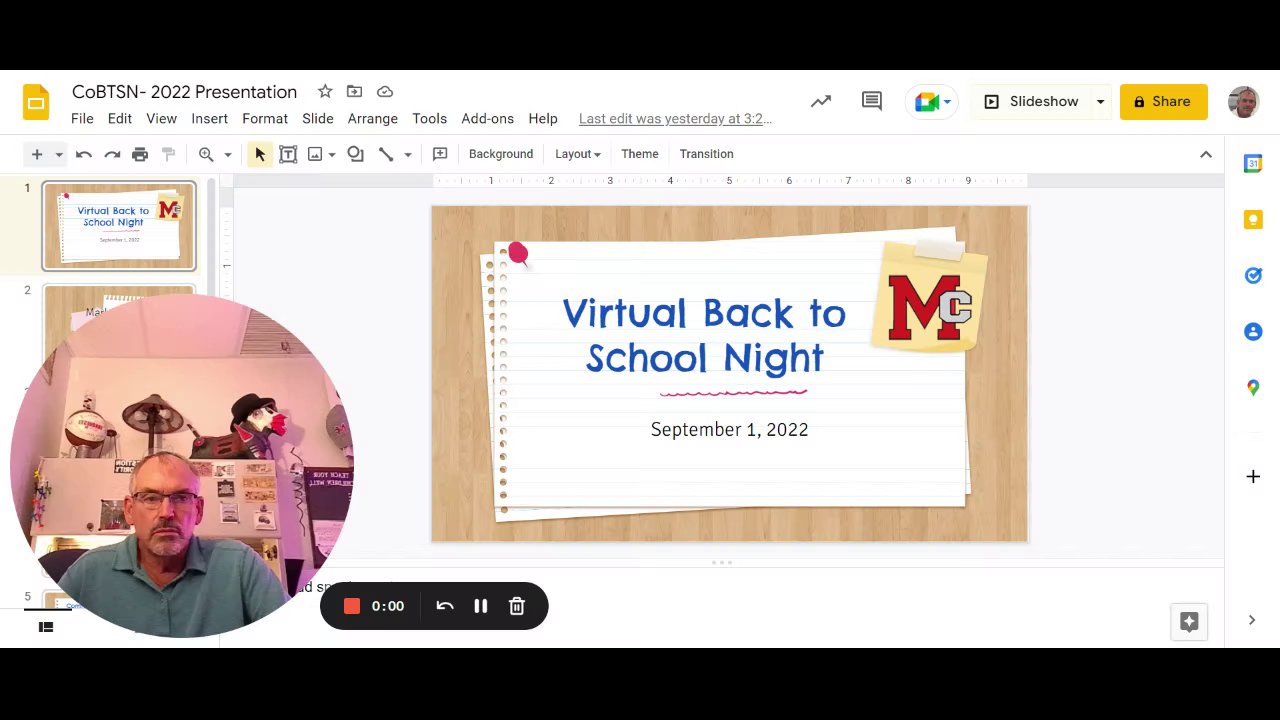Star the CoBTSN presentation
The height and width of the screenshot is (720, 1280).
pyautogui.click(x=325, y=91)
